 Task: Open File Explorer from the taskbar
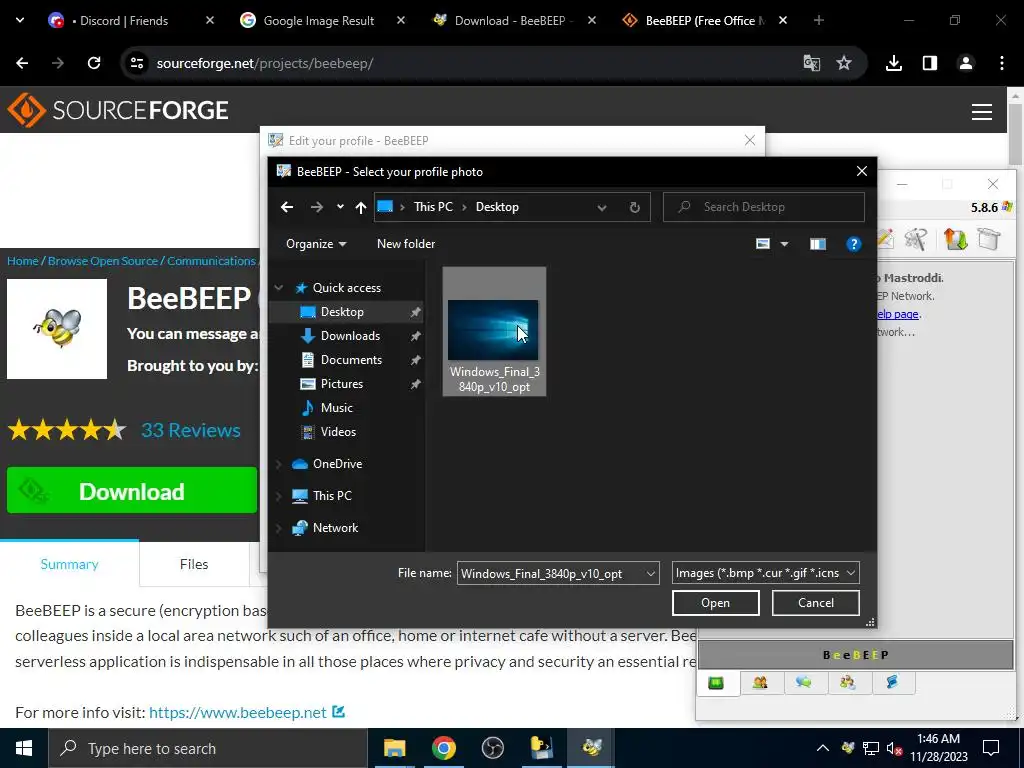pyautogui.click(x=394, y=748)
